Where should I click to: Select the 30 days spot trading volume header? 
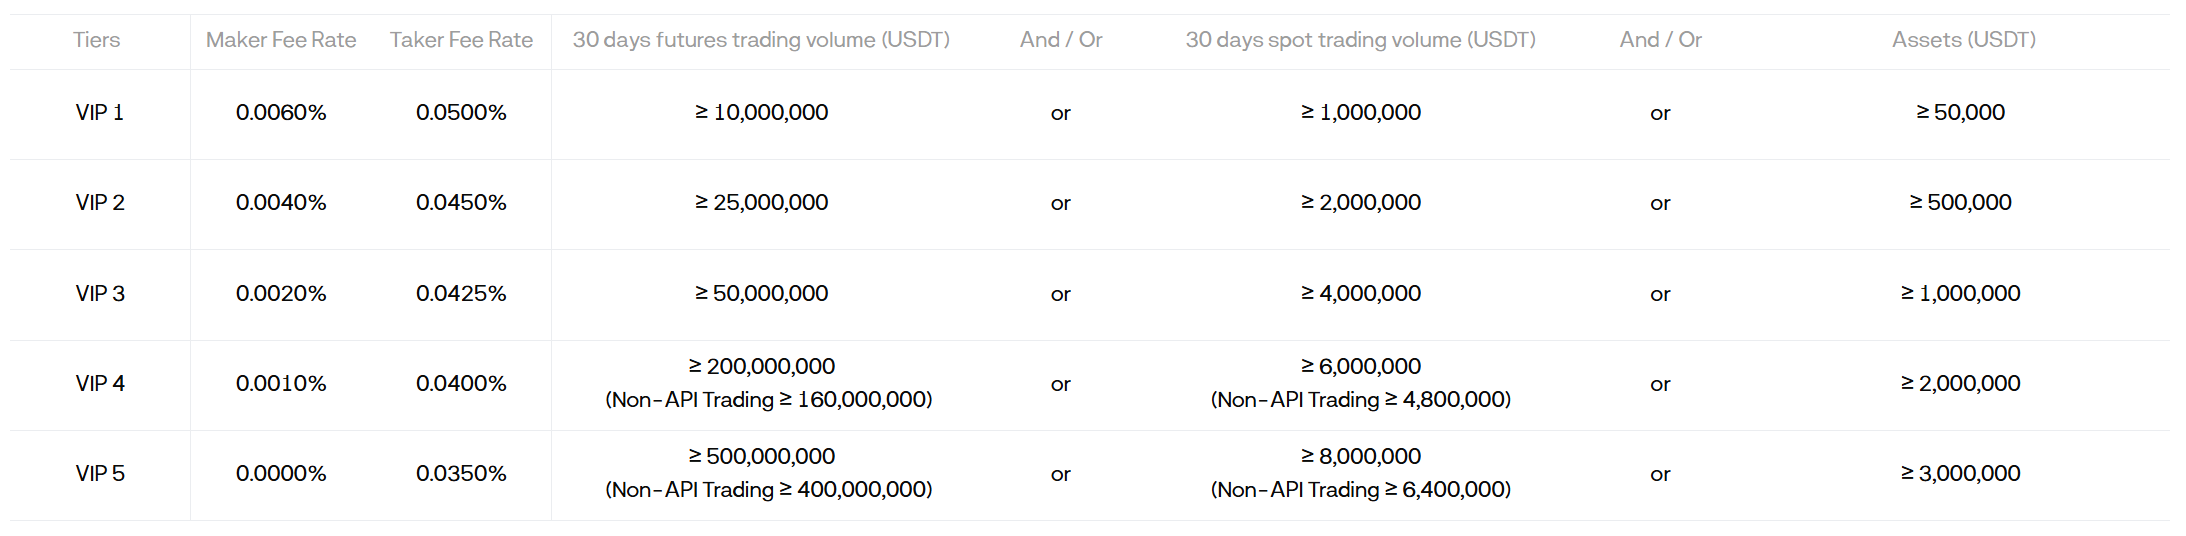coord(1360,40)
